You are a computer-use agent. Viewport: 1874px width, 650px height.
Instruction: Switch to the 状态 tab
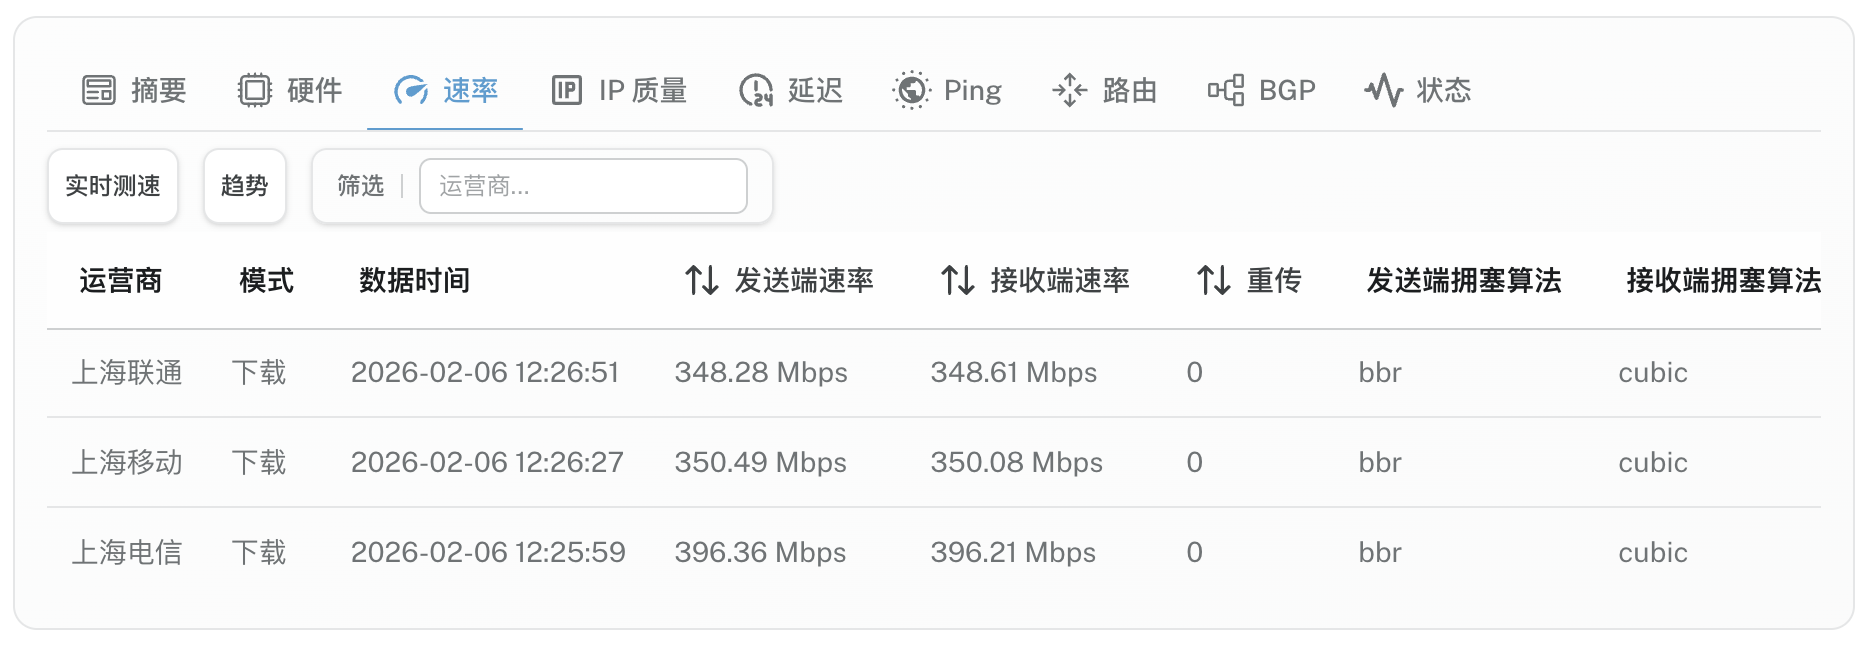[x=1416, y=90]
